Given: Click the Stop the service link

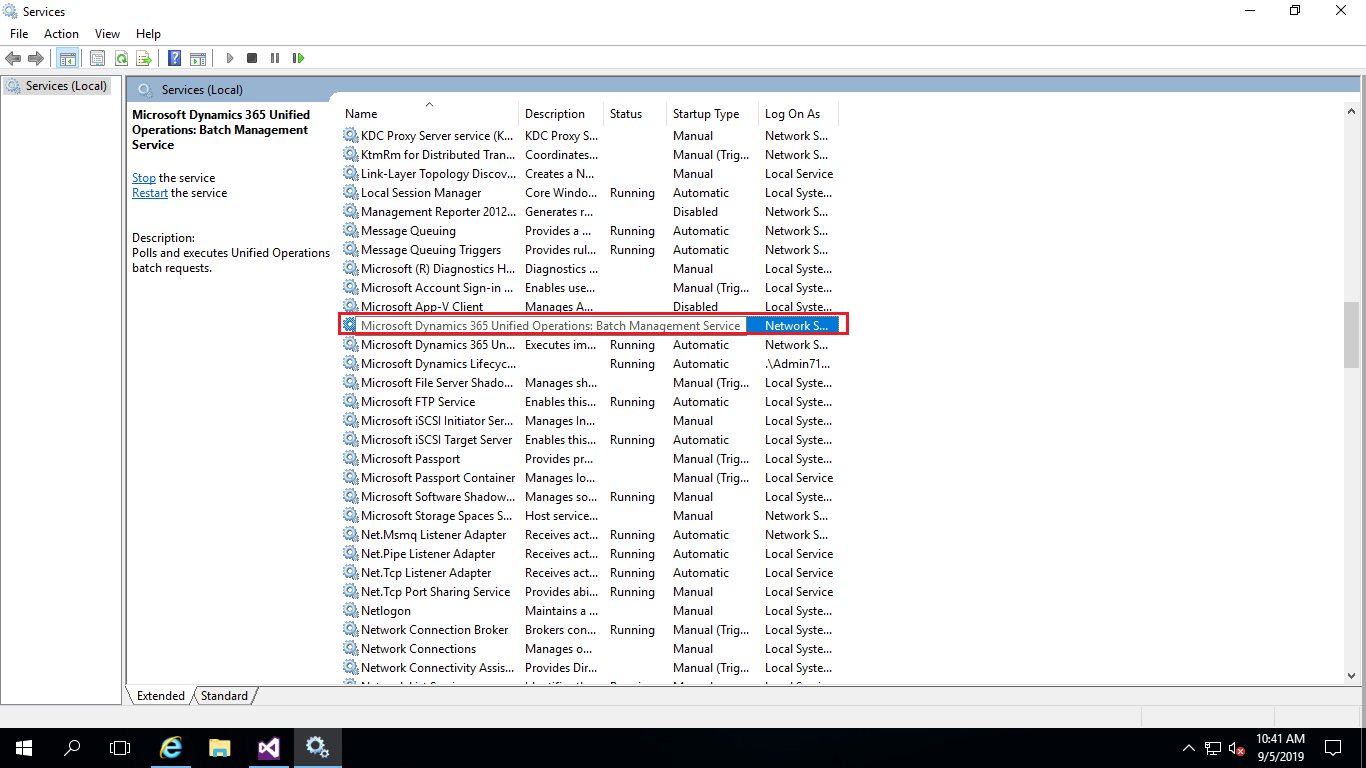Looking at the screenshot, I should coord(144,178).
